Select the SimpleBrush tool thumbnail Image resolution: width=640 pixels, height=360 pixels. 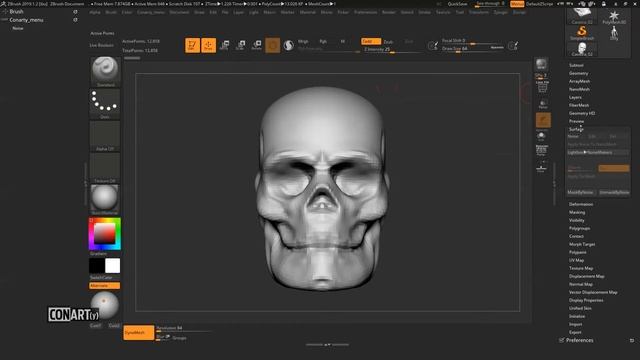(x=582, y=33)
